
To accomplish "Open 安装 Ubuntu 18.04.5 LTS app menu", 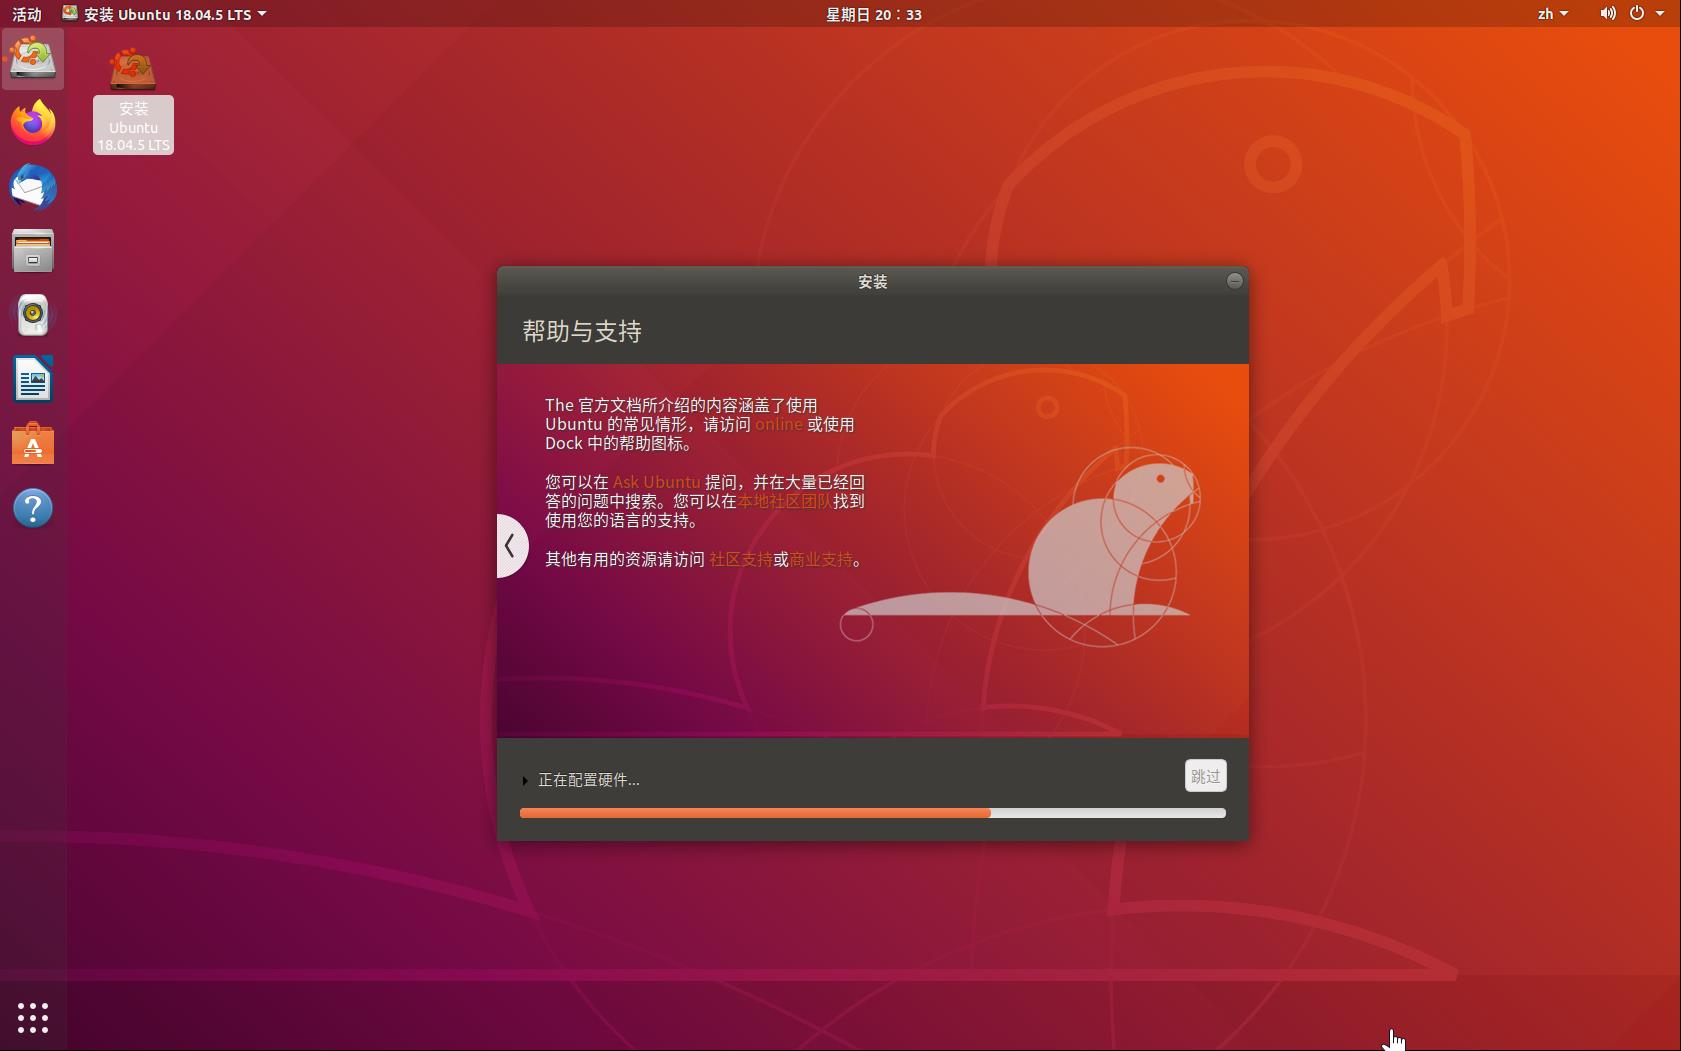I will coord(165,14).
